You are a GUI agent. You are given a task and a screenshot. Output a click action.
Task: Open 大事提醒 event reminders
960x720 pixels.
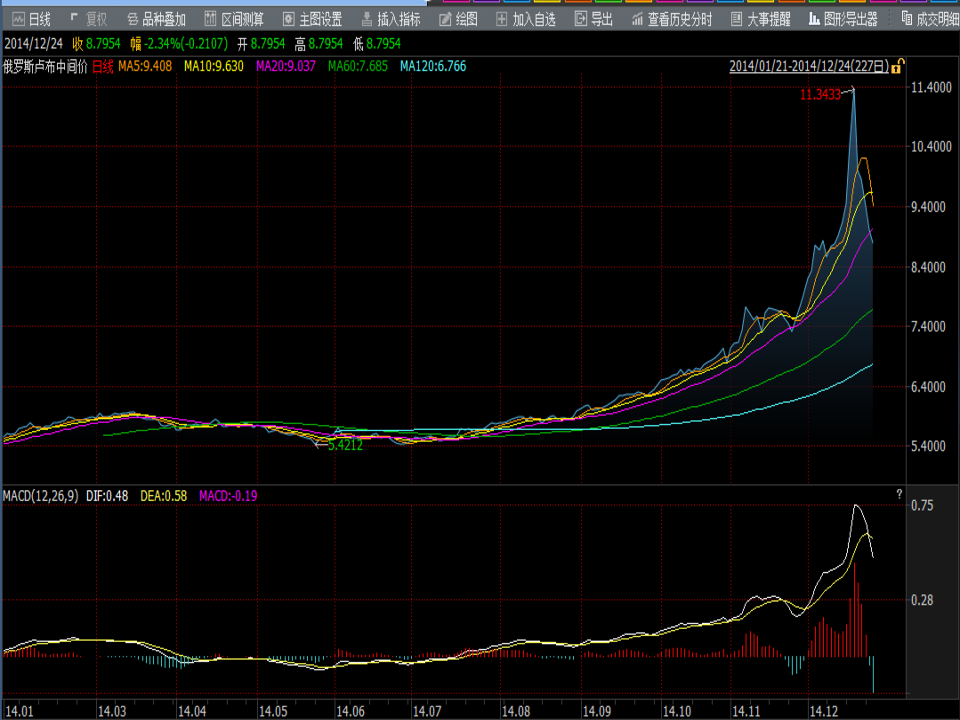[x=761, y=20]
